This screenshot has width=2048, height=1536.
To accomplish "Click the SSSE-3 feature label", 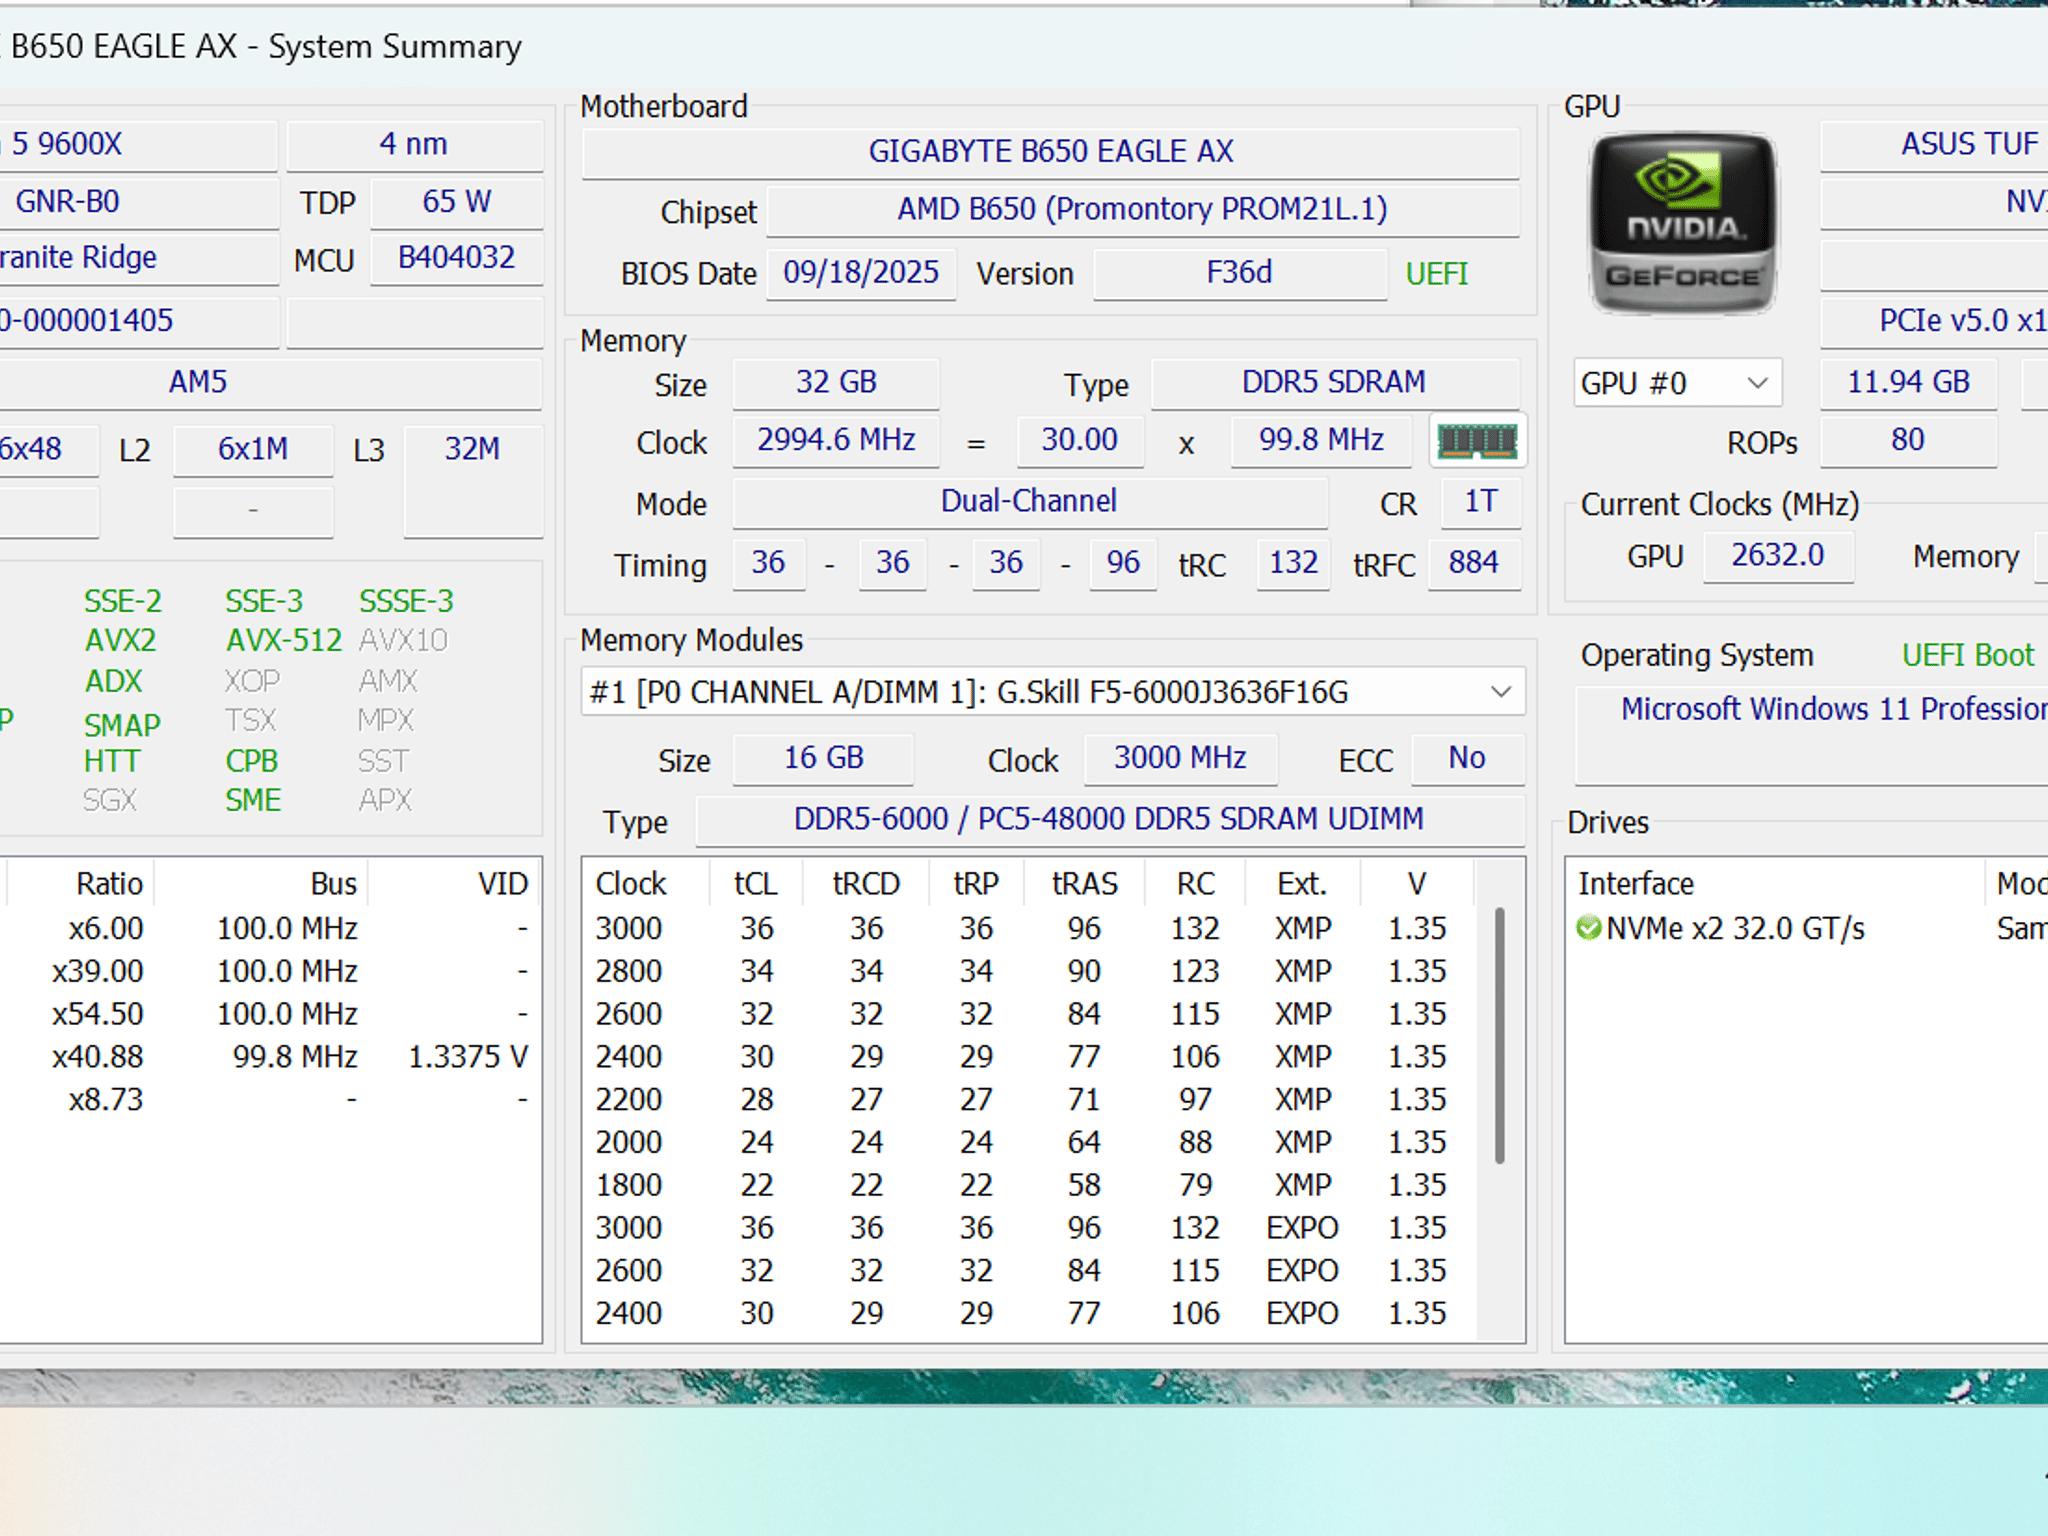I will pyautogui.click(x=406, y=601).
